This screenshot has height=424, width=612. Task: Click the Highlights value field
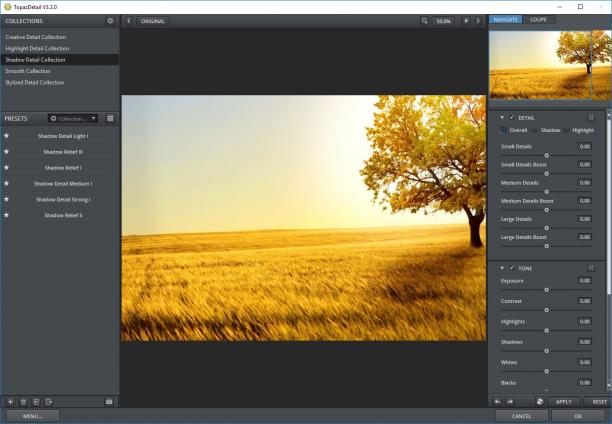point(585,321)
